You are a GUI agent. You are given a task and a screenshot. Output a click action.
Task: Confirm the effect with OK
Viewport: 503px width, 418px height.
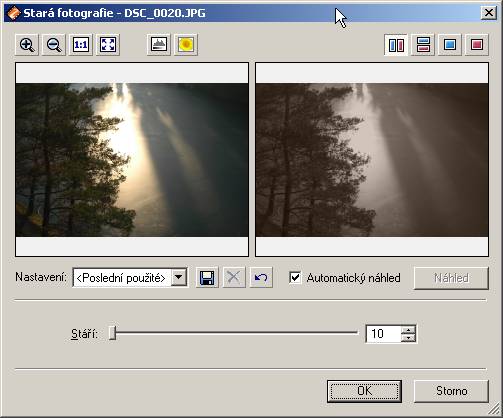364,391
